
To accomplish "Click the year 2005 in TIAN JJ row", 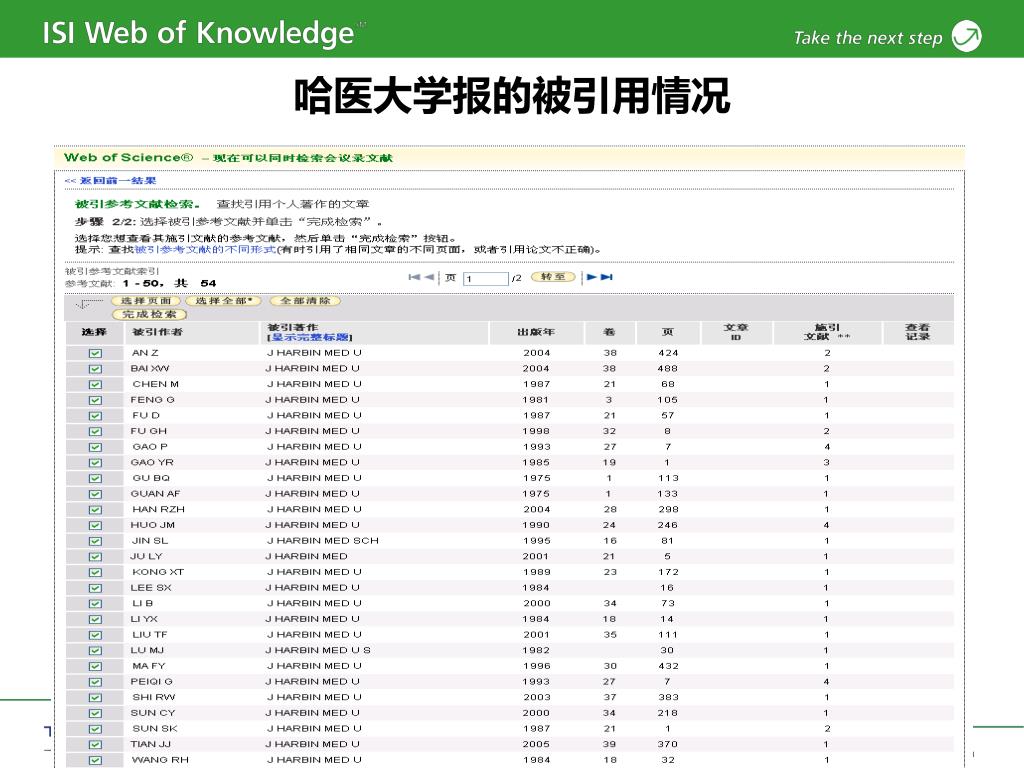I will pos(536,744).
